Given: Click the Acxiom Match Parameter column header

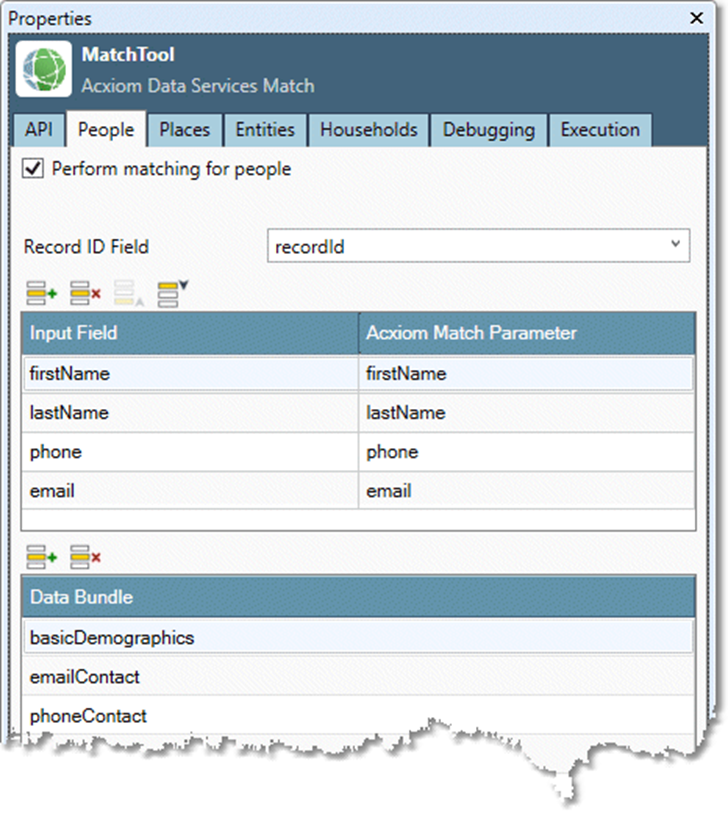Looking at the screenshot, I should click(x=525, y=333).
